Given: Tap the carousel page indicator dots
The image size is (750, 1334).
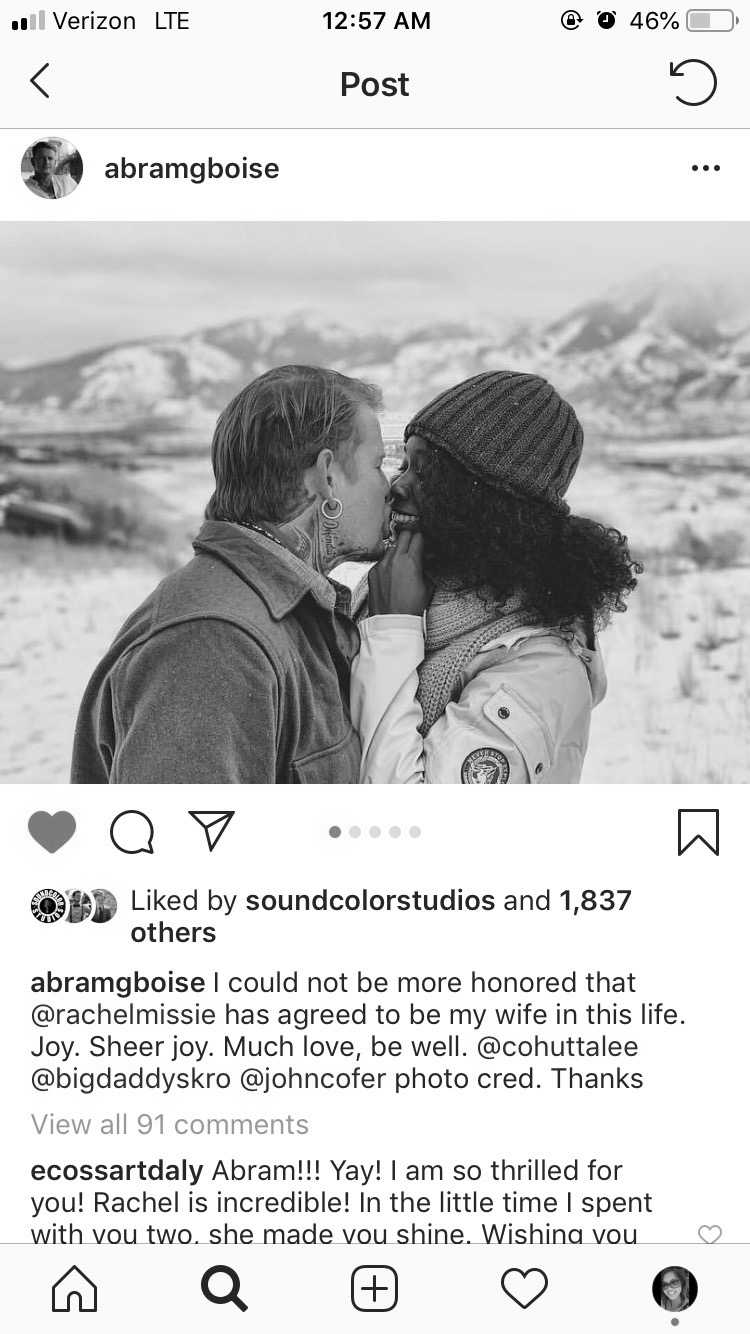Looking at the screenshot, I should tap(375, 831).
